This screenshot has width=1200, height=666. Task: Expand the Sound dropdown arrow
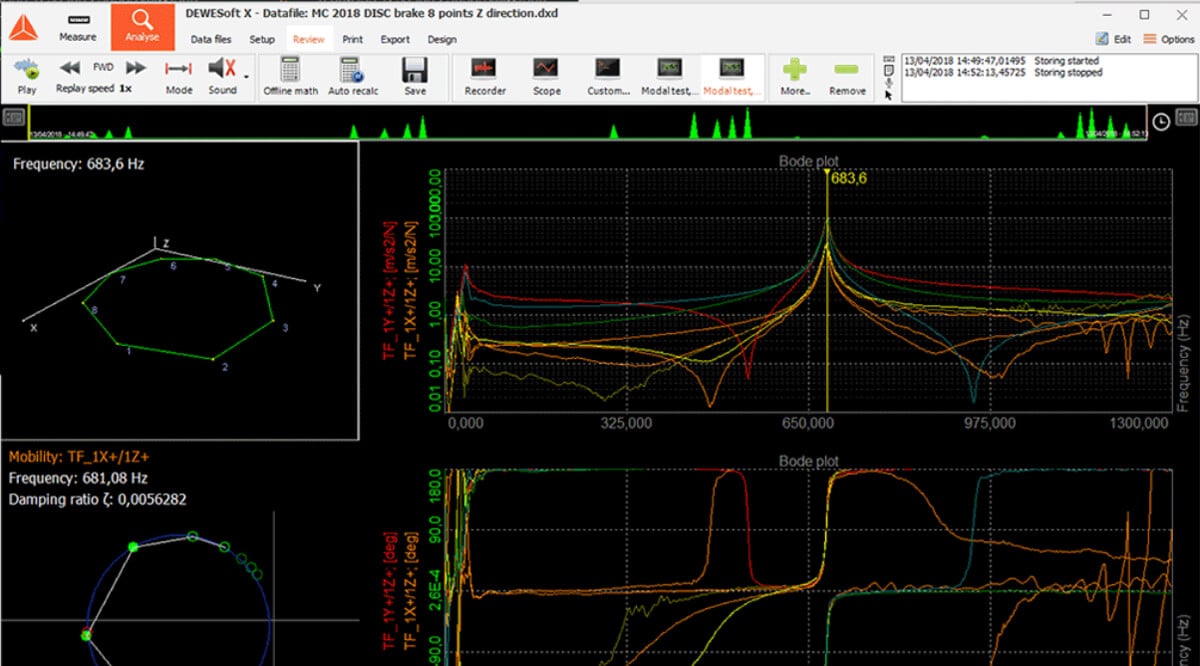pos(246,76)
